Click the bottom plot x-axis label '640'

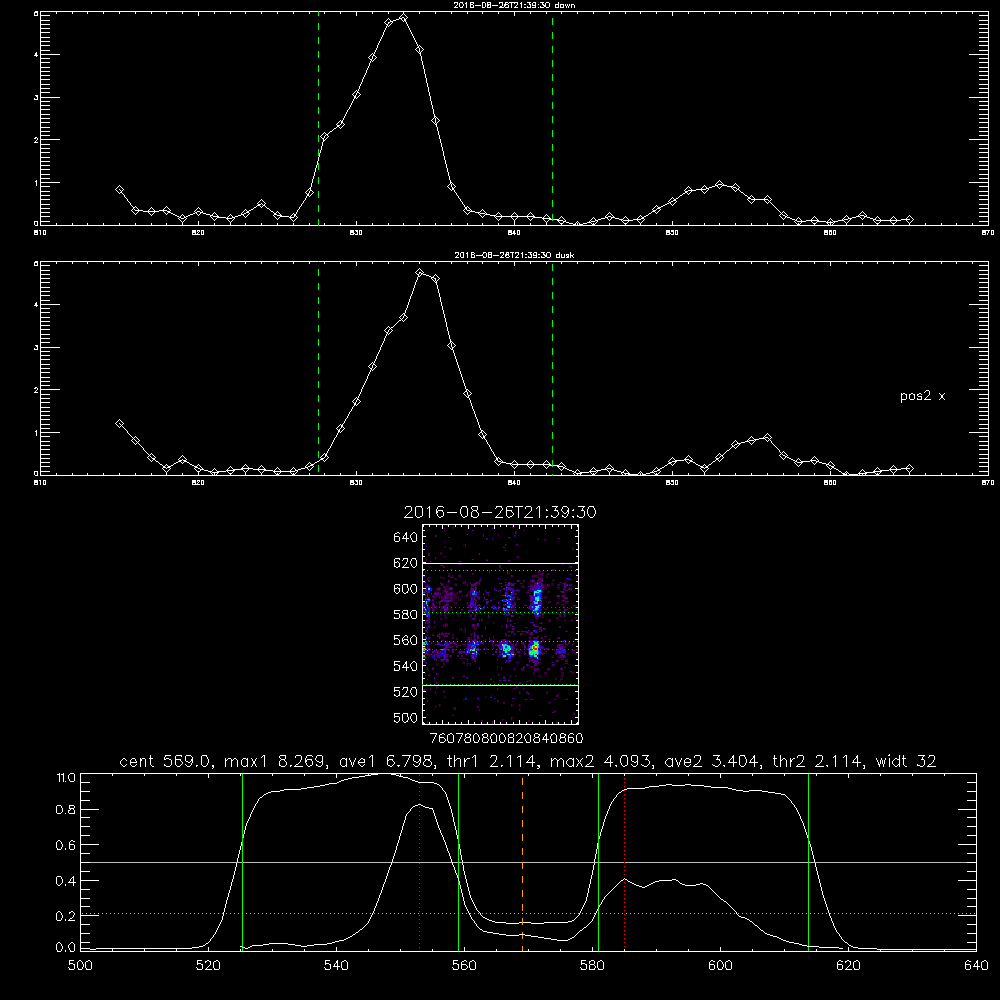click(x=976, y=965)
